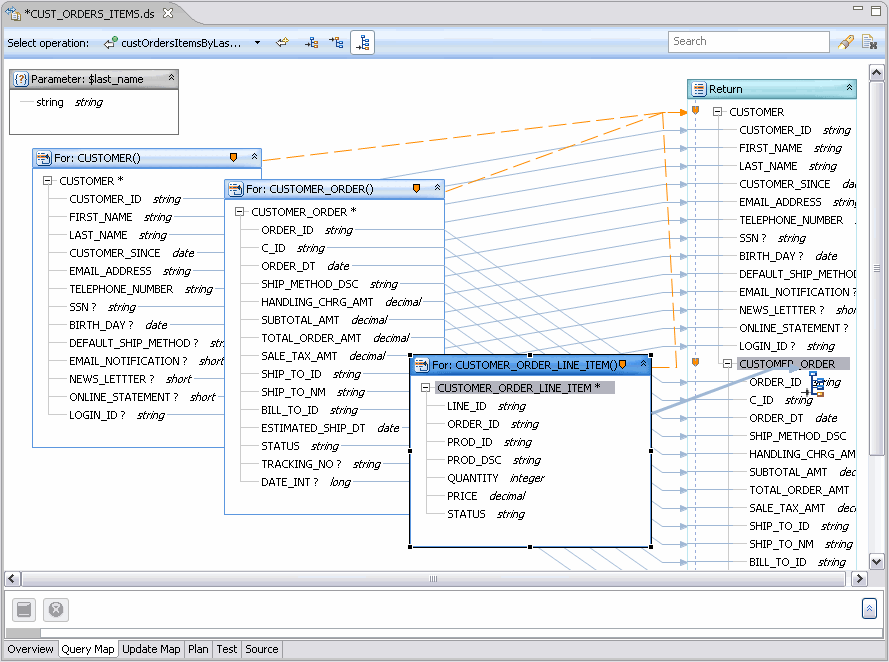This screenshot has width=889, height=662.
Task: Collapse the For: CUSTOMER_ORDER() block
Action: 437,188
